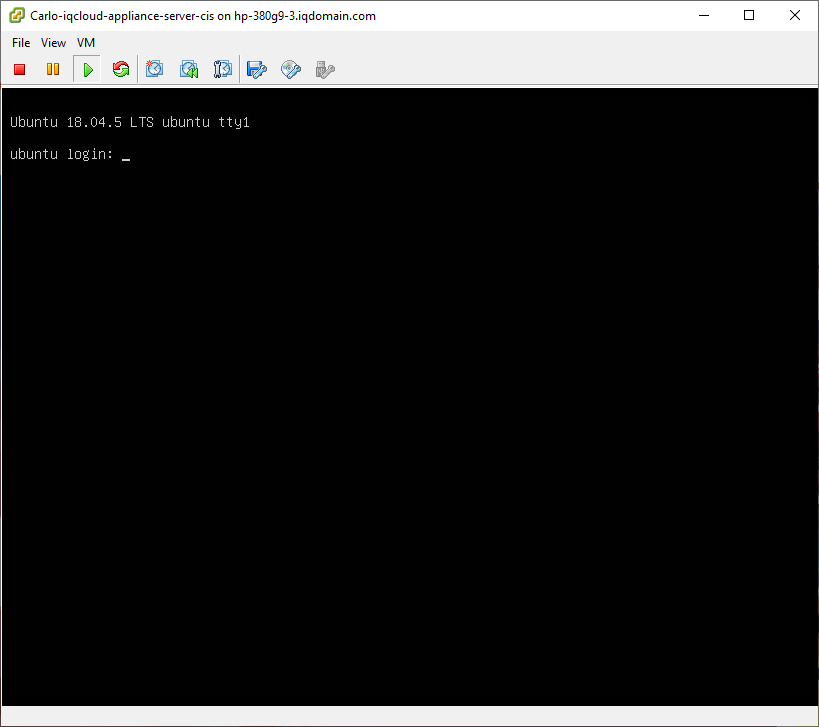Click the CD/DVD drive connect icon
The width and height of the screenshot is (819, 727).
click(x=291, y=69)
